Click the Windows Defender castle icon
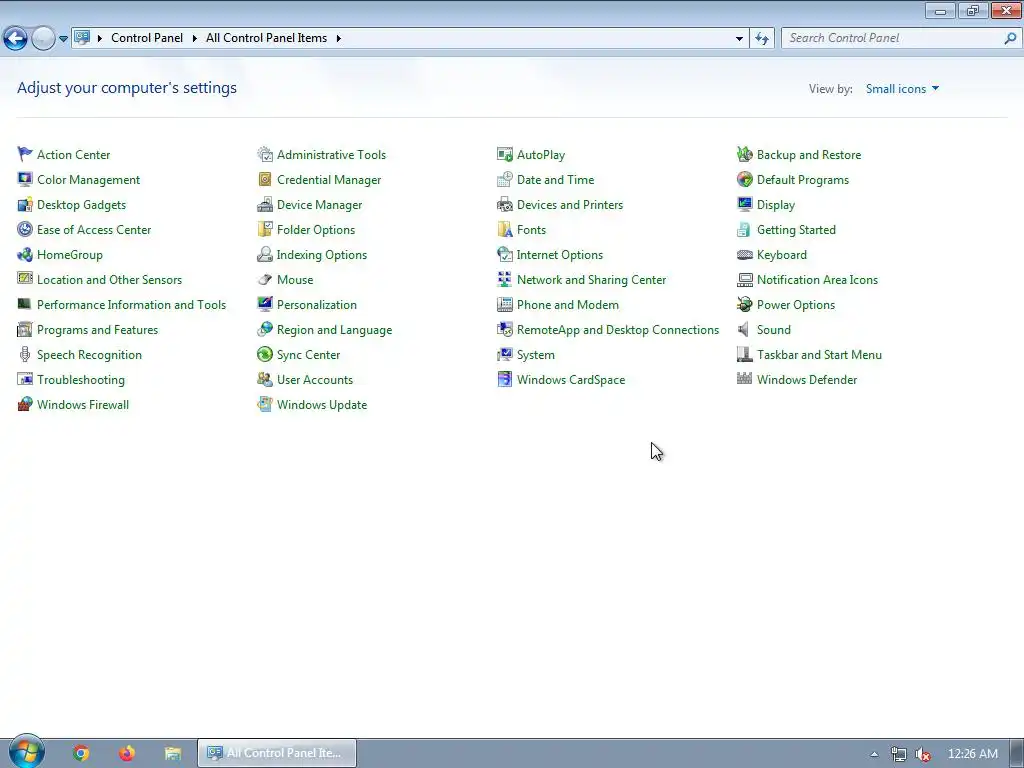 coord(744,379)
